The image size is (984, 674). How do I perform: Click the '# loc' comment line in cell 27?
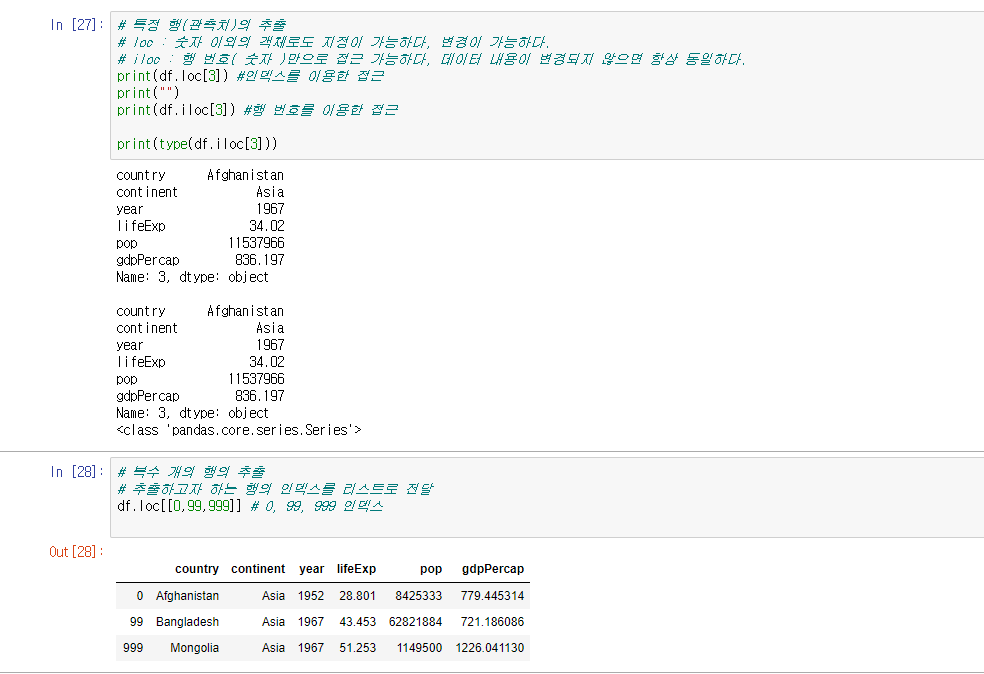coord(333,42)
